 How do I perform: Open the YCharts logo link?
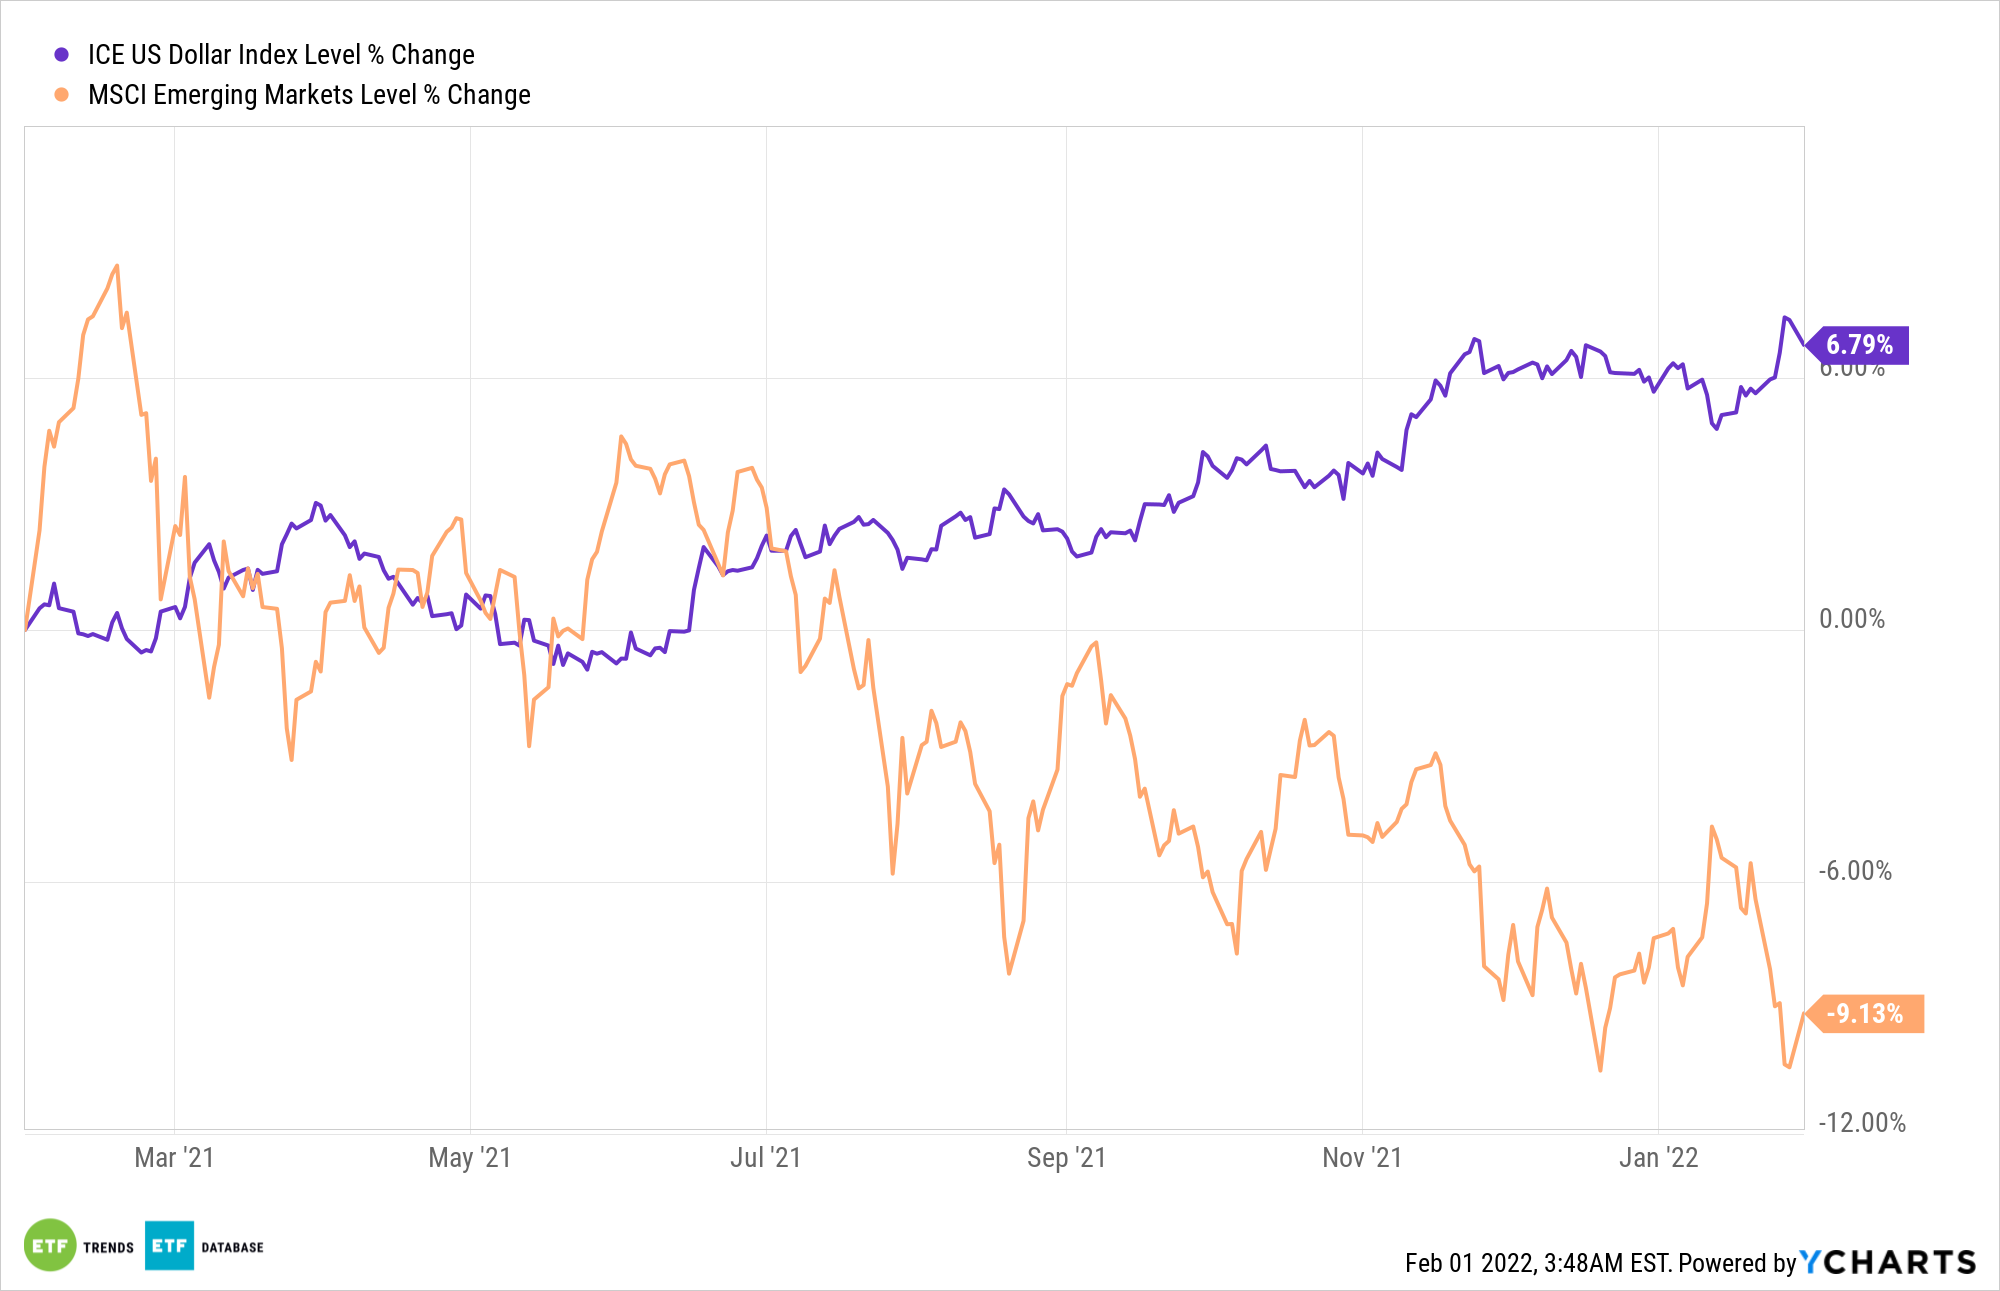(x=1888, y=1262)
